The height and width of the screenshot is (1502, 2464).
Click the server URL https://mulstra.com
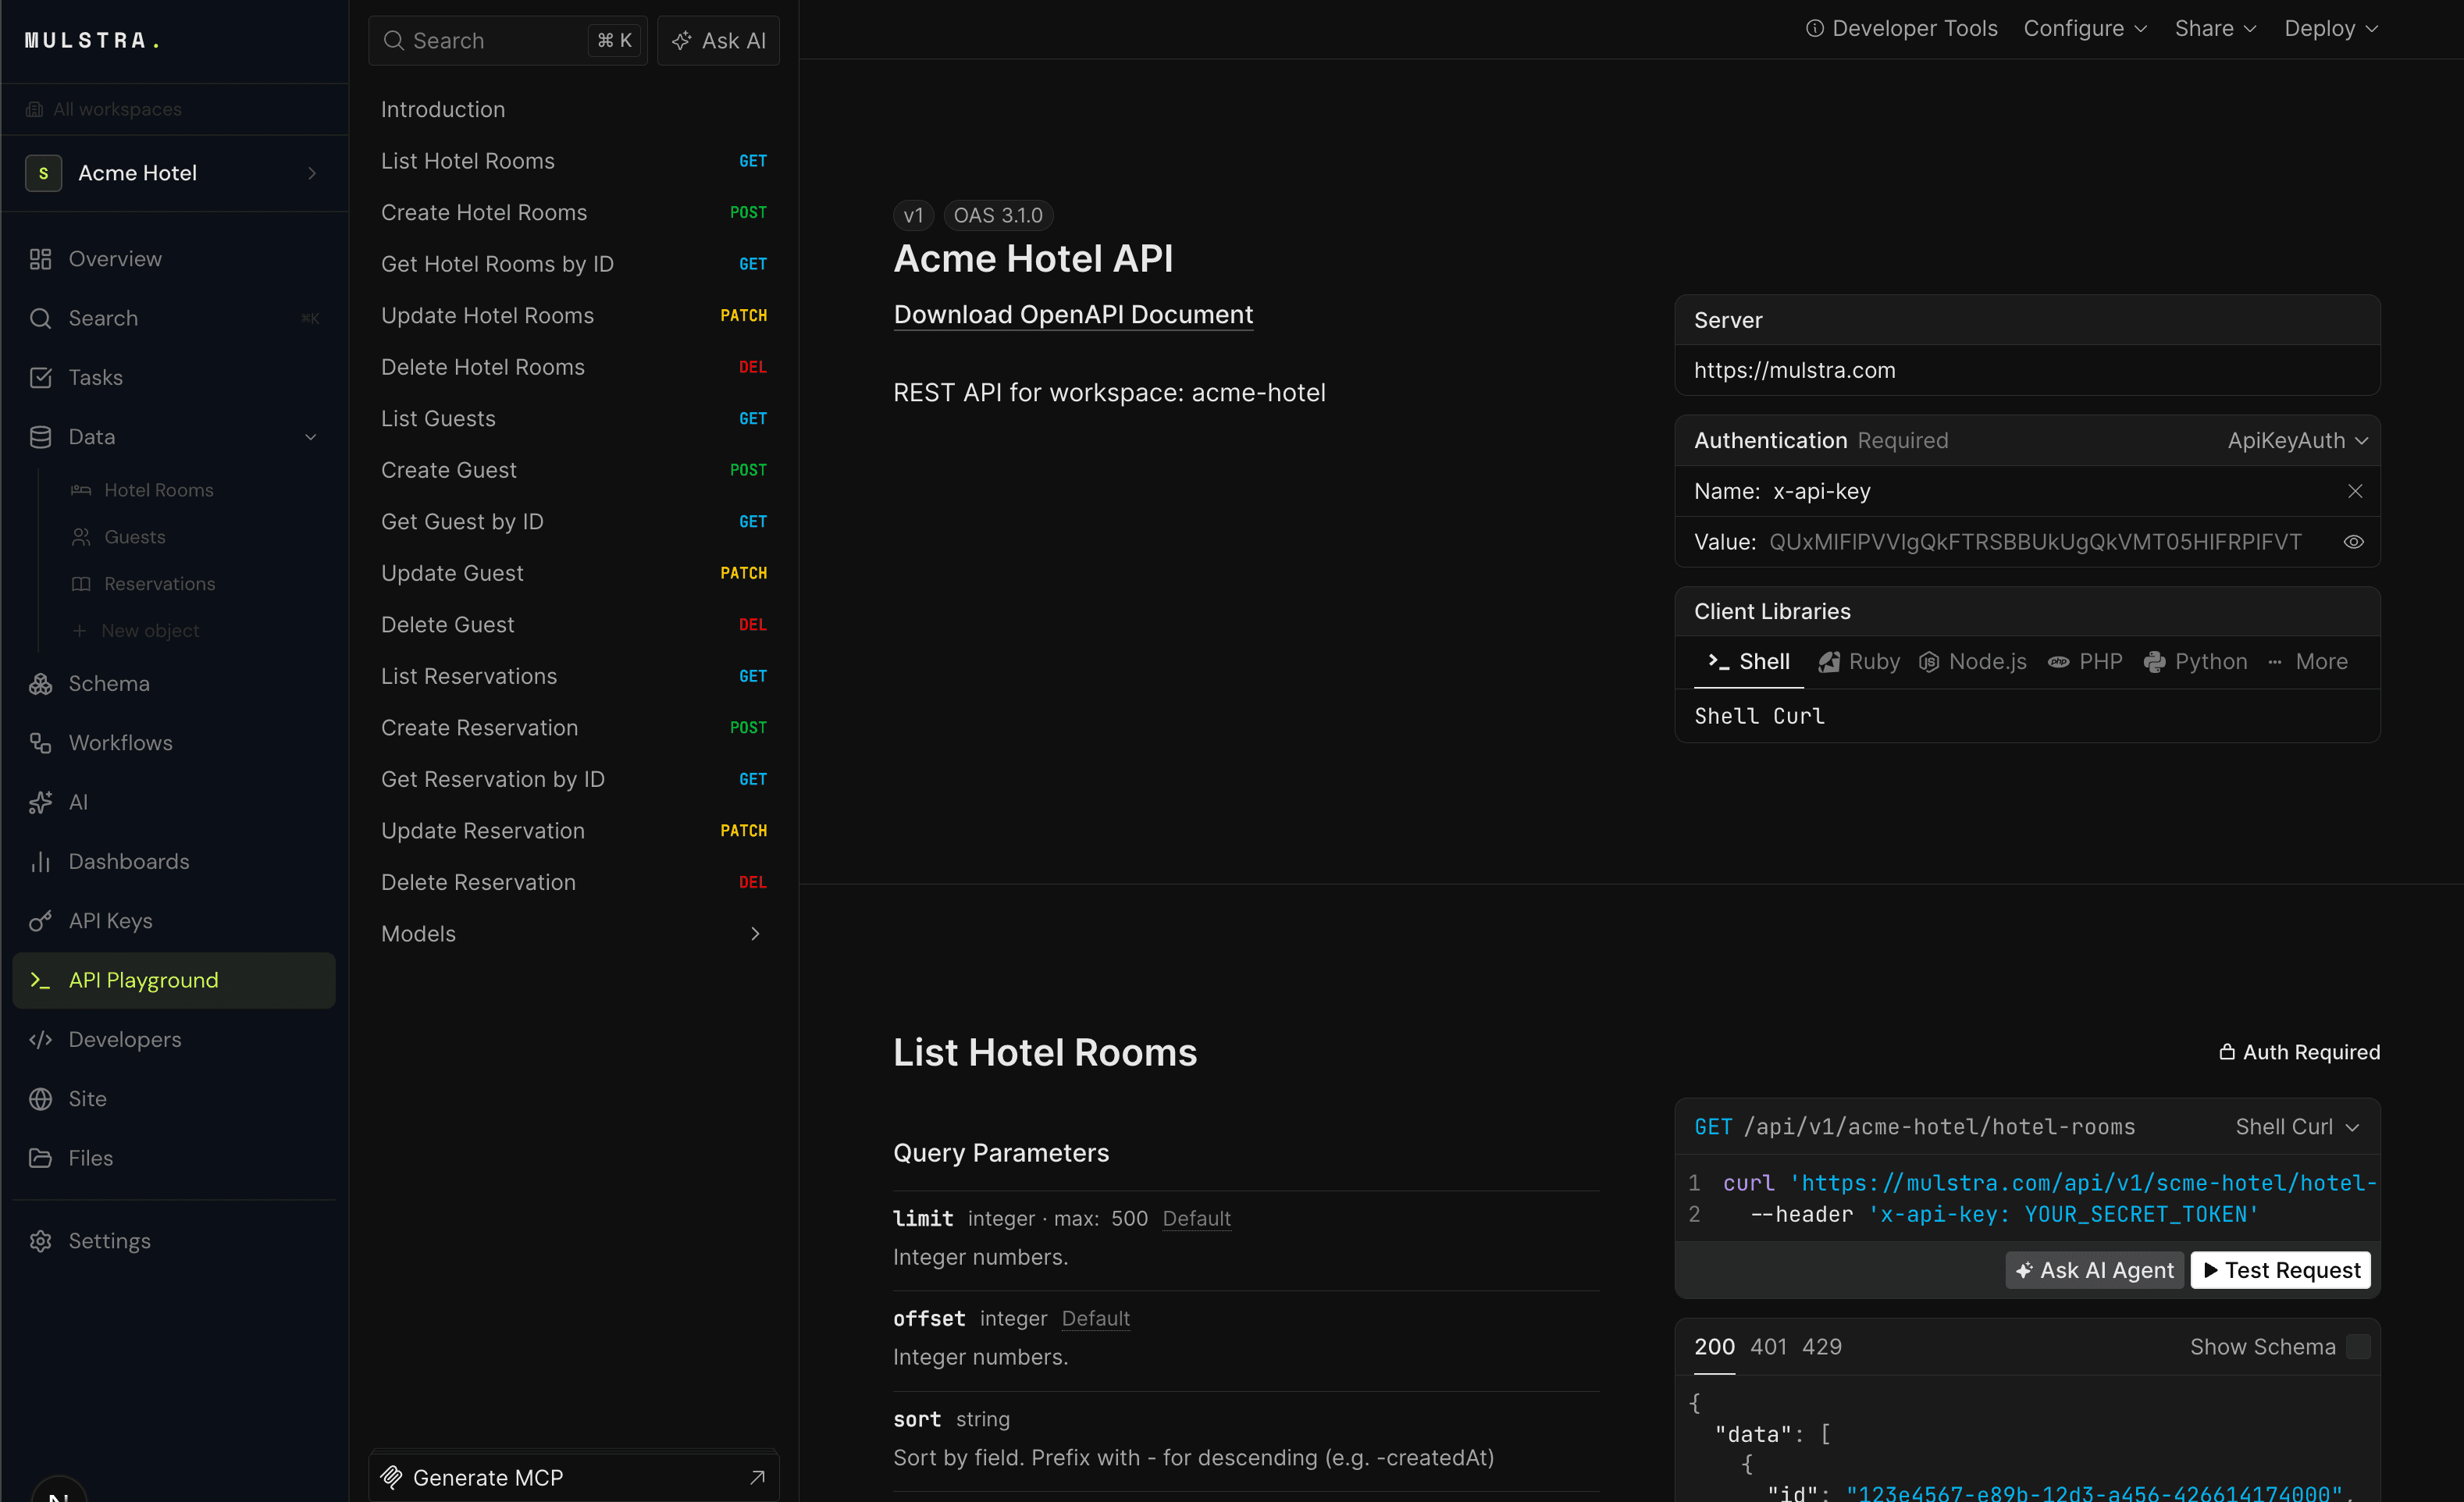point(1794,371)
